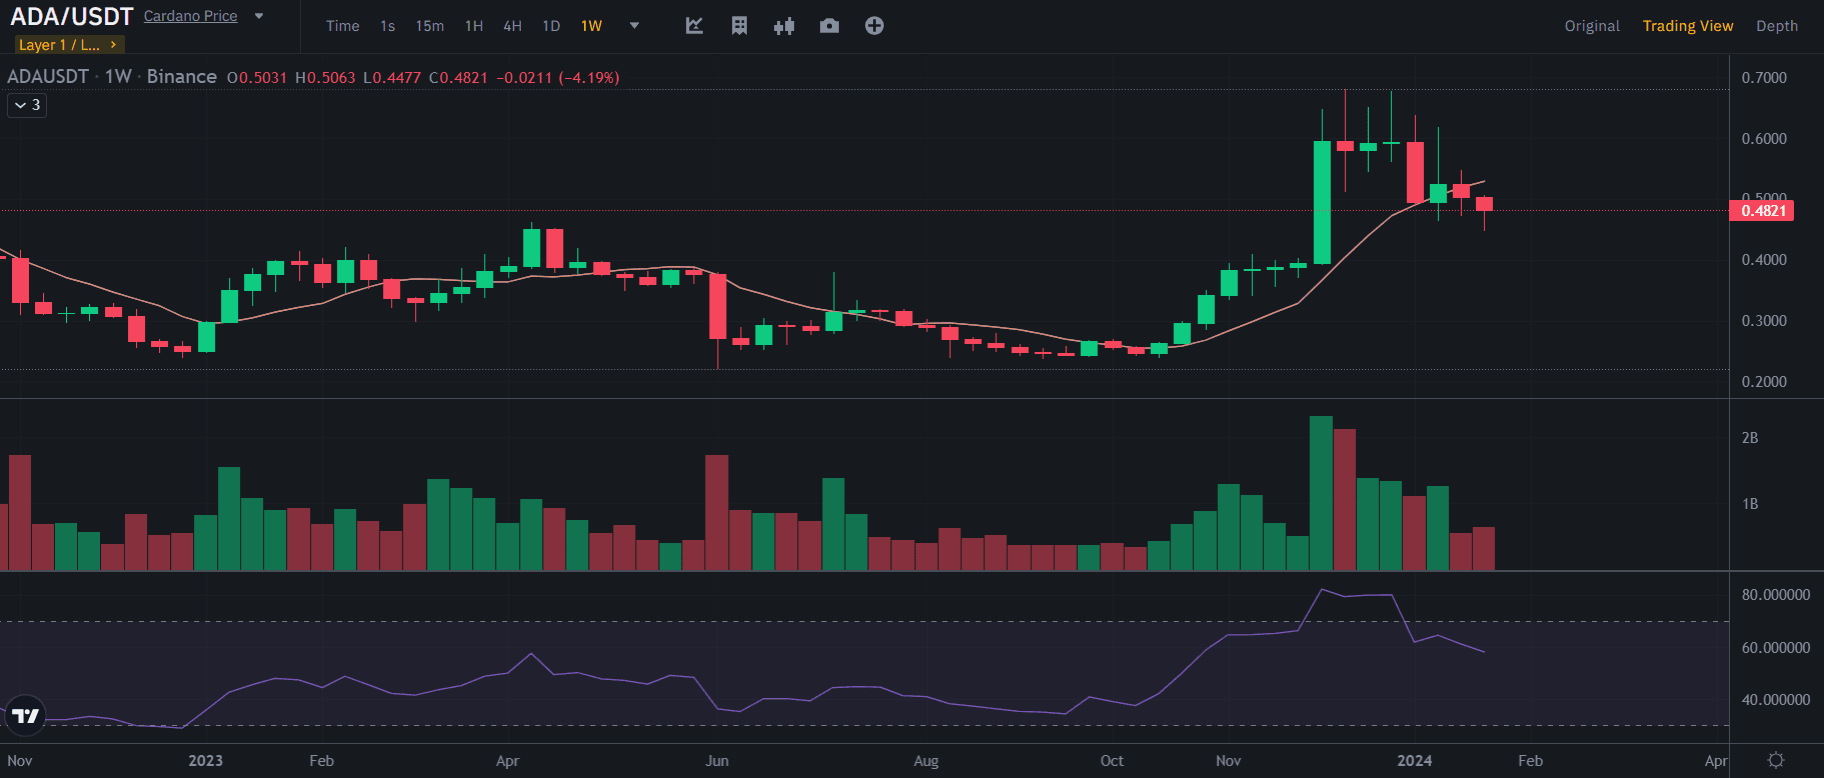Select the 1s time interval
Screen dimensions: 1824x778
[388, 26]
